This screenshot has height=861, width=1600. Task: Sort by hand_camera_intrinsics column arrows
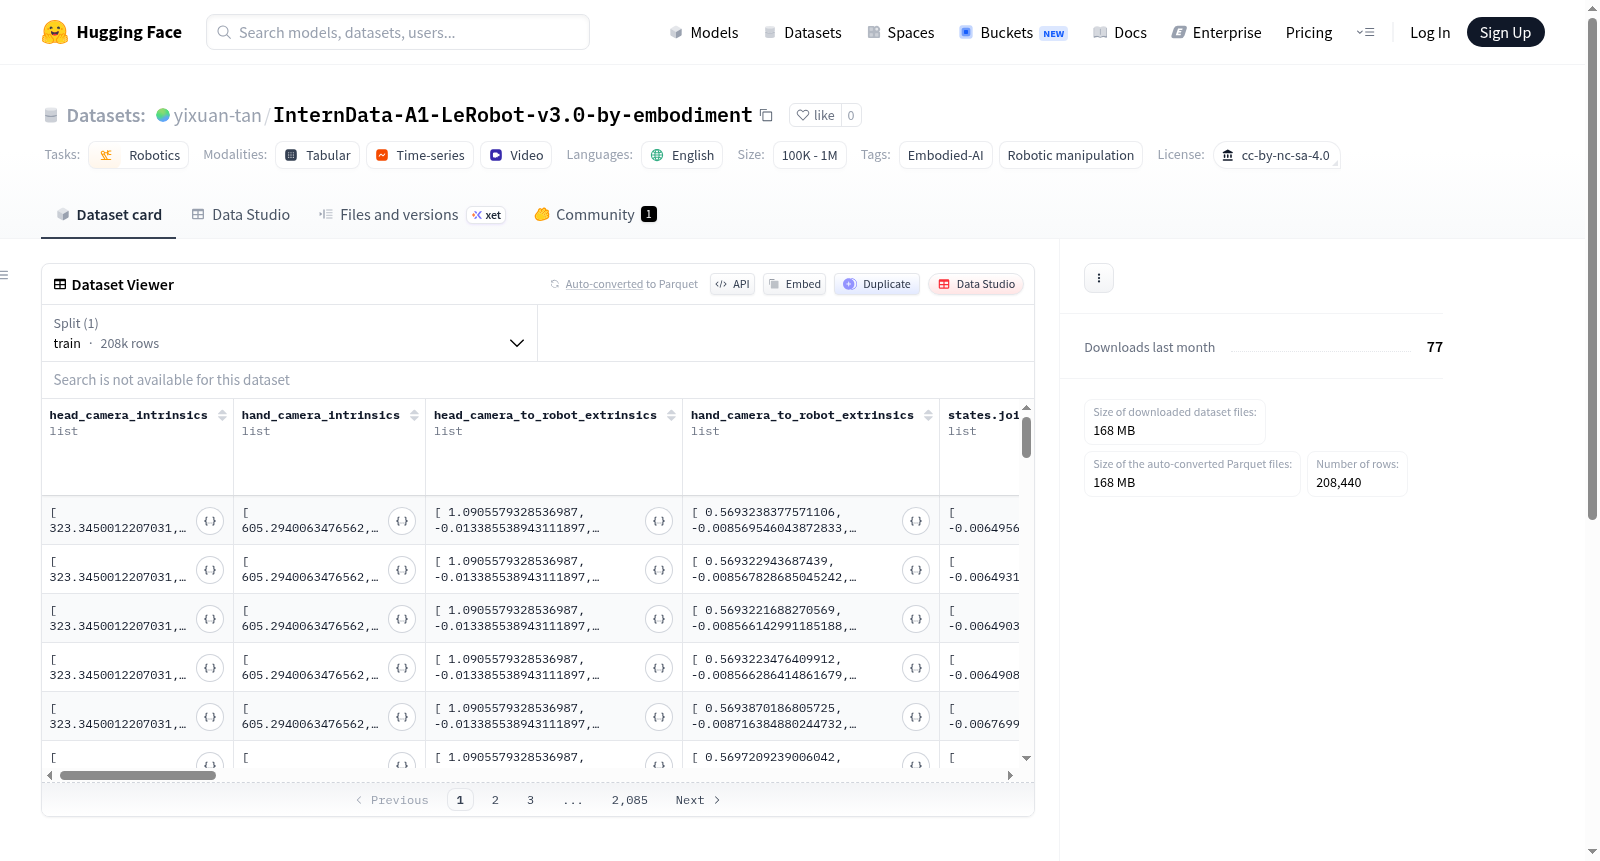[414, 415]
